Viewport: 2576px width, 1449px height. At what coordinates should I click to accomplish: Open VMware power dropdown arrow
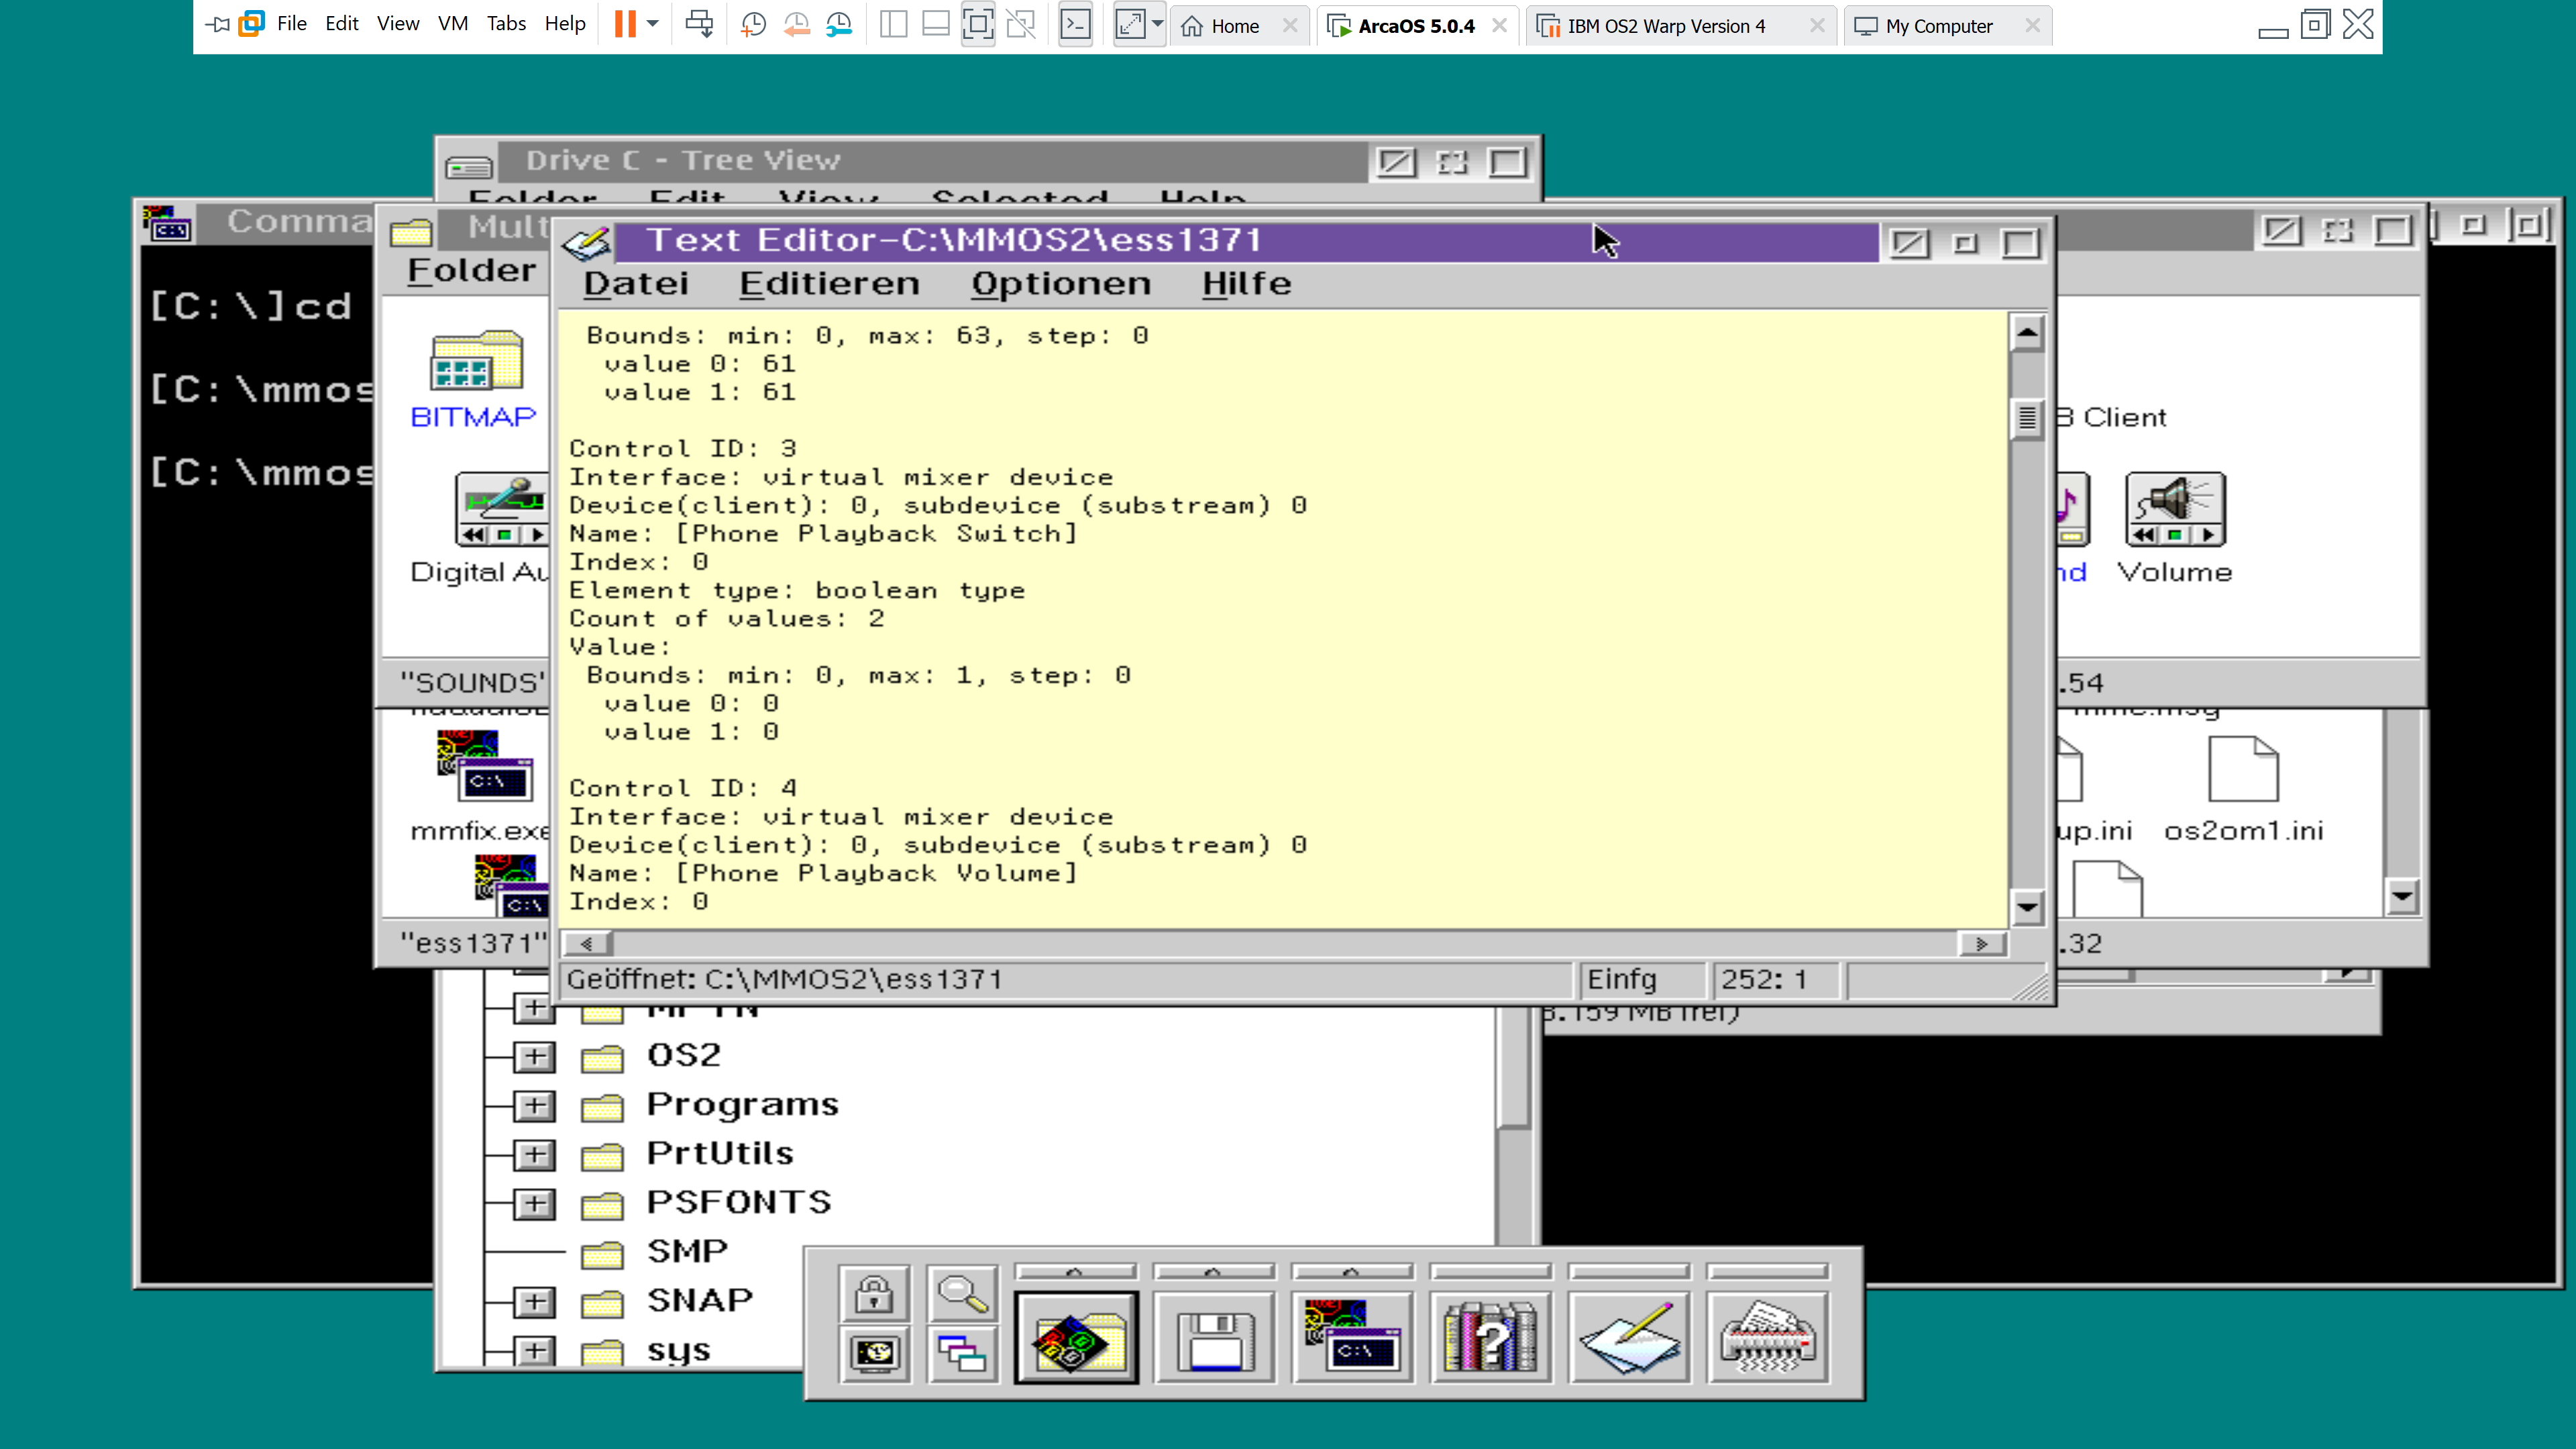[x=653, y=24]
